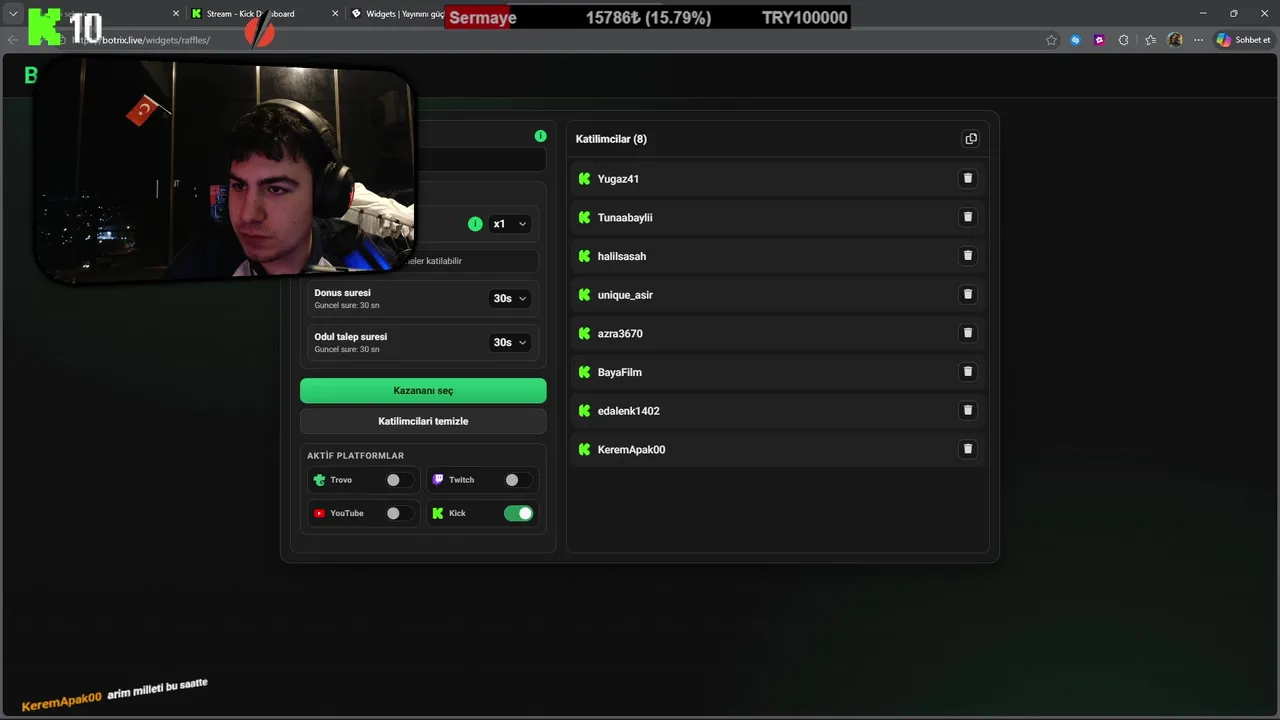Click participant name edalenk1402
Screen dimensions: 1280x720
[628, 411]
